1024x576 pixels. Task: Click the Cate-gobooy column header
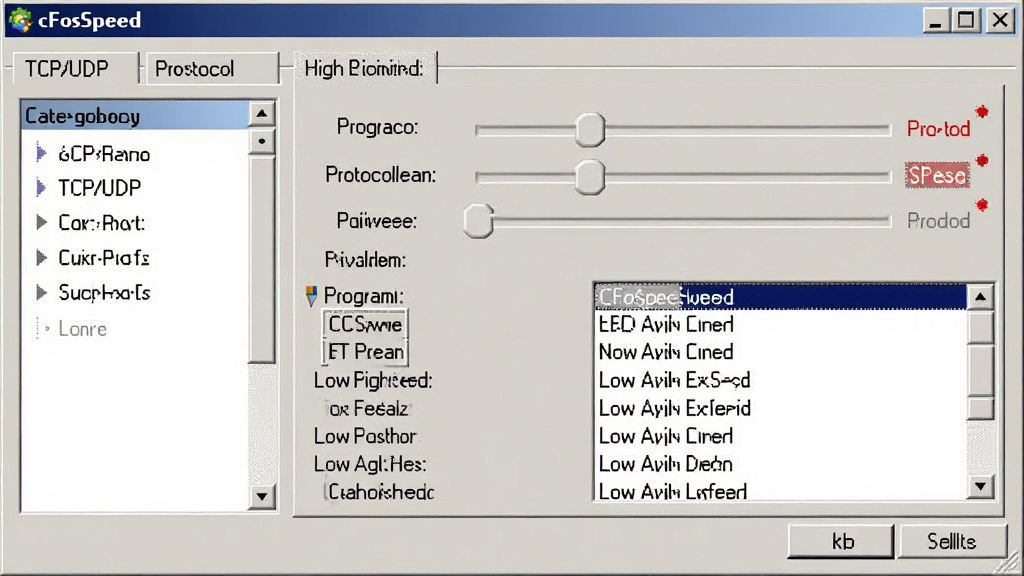(x=135, y=116)
